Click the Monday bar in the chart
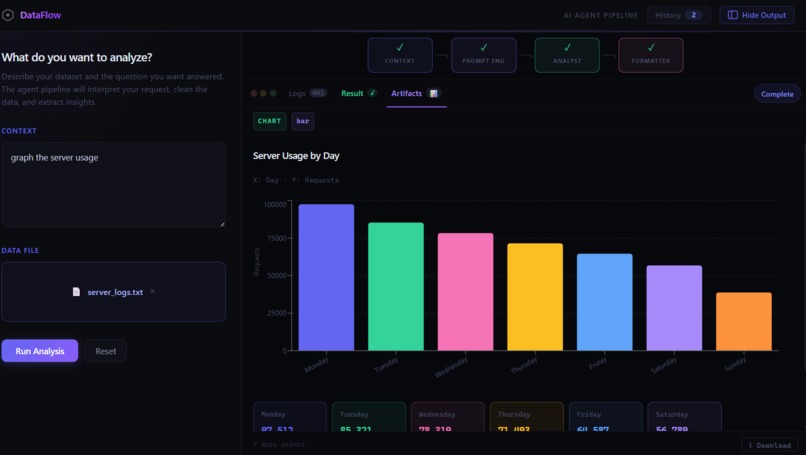806x455 pixels. [x=326, y=278]
